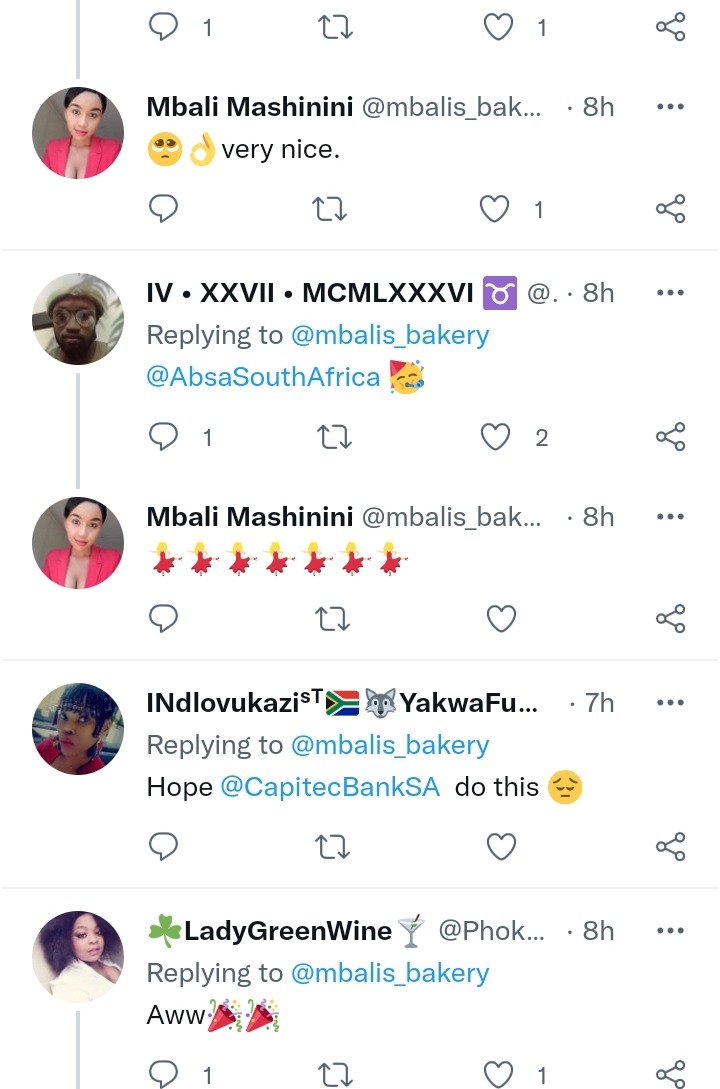Reply to the @AbsaSouthAfrica mention tweet
The image size is (720, 1089).
163,437
